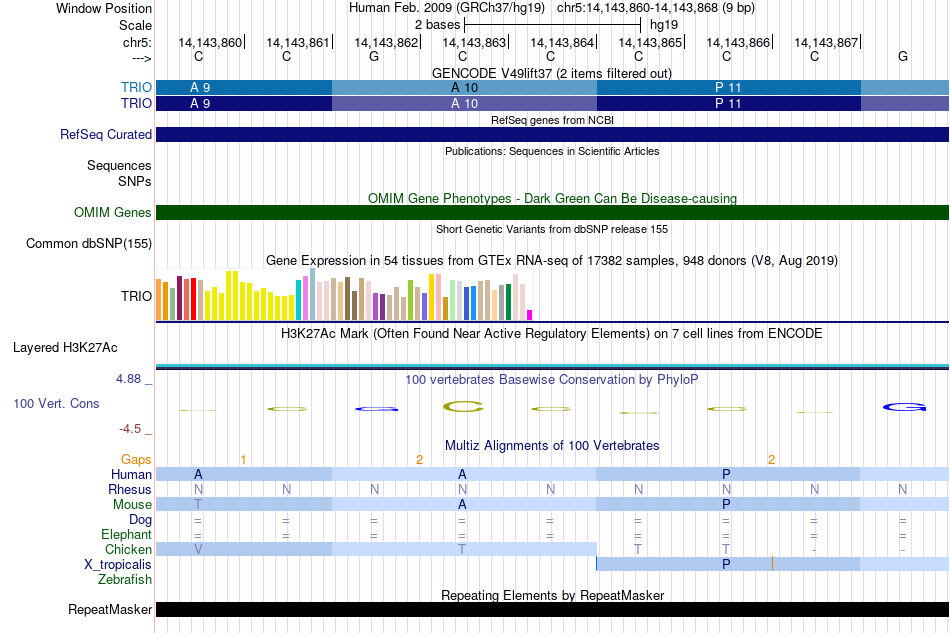Open the 100 Vert. Cons track label
The width and height of the screenshot is (950, 633).
click(x=56, y=403)
